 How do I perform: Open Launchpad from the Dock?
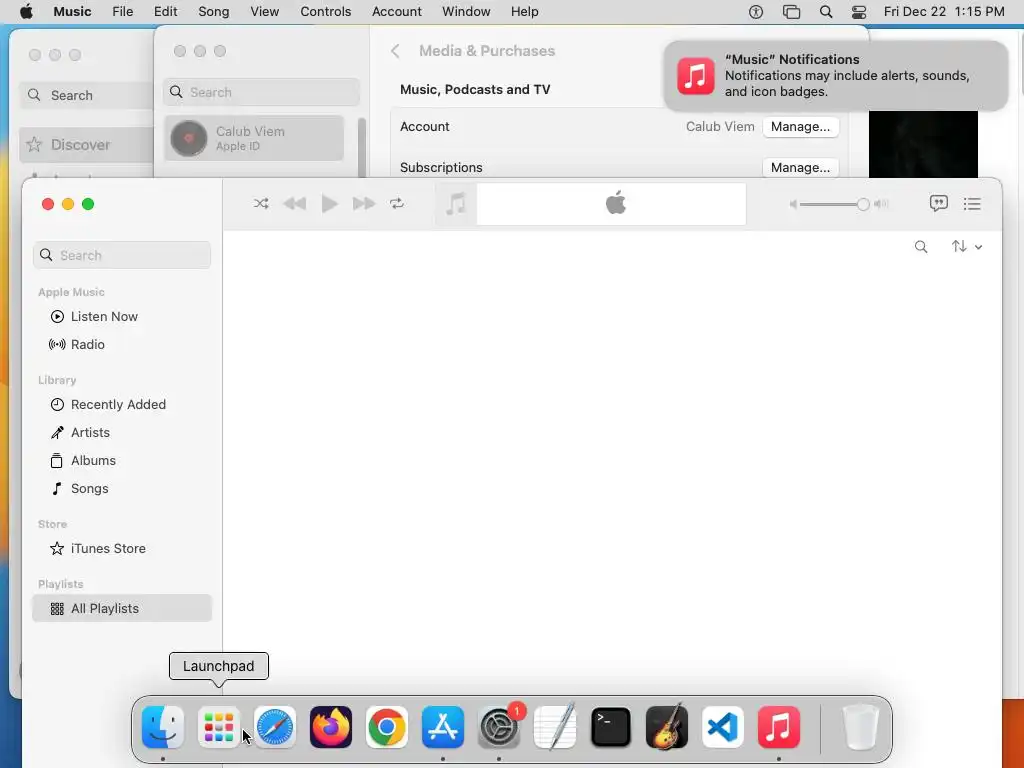(x=219, y=727)
